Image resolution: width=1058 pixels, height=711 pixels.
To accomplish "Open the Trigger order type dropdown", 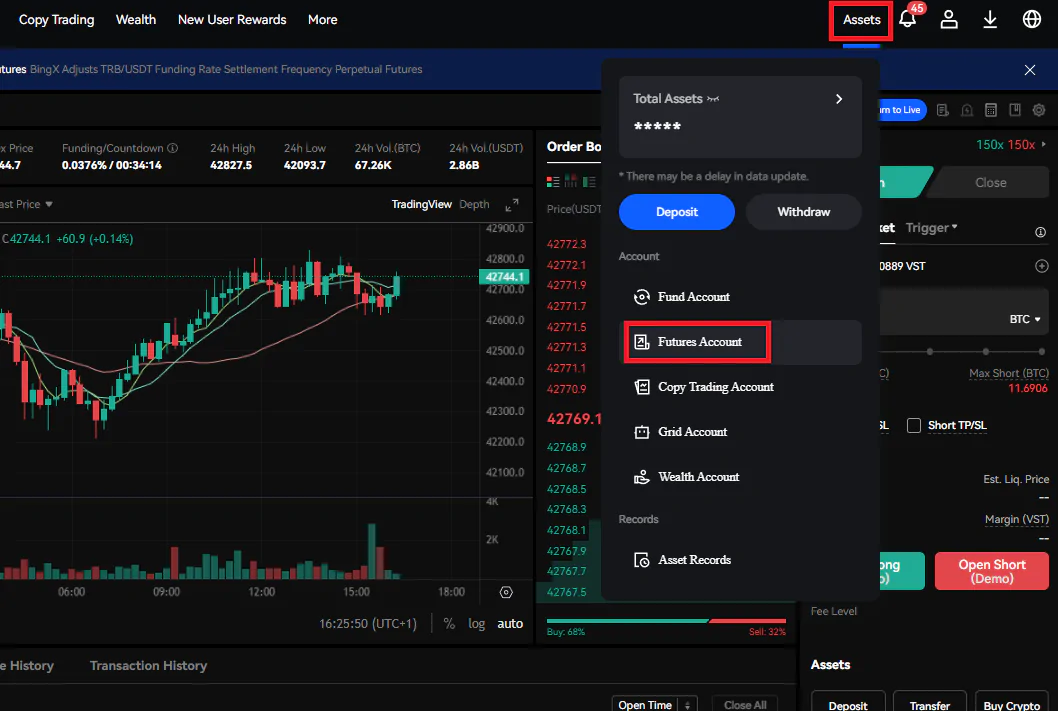I will (x=931, y=228).
